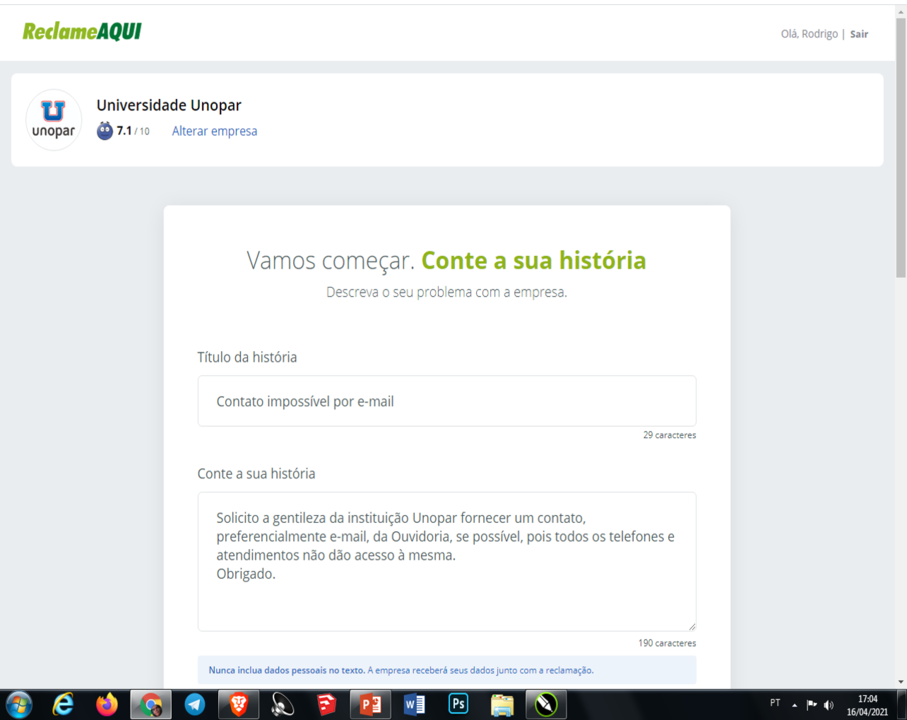
Task: Open the clock and calendar in the tray
Action: [x=865, y=705]
